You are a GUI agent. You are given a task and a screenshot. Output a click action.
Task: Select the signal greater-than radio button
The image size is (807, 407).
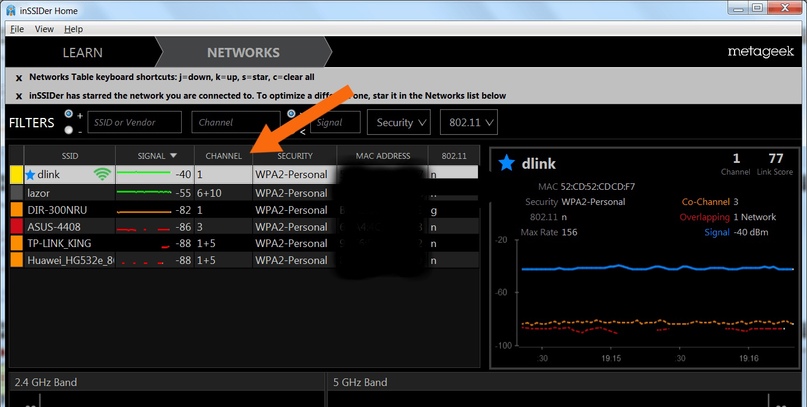click(x=291, y=114)
